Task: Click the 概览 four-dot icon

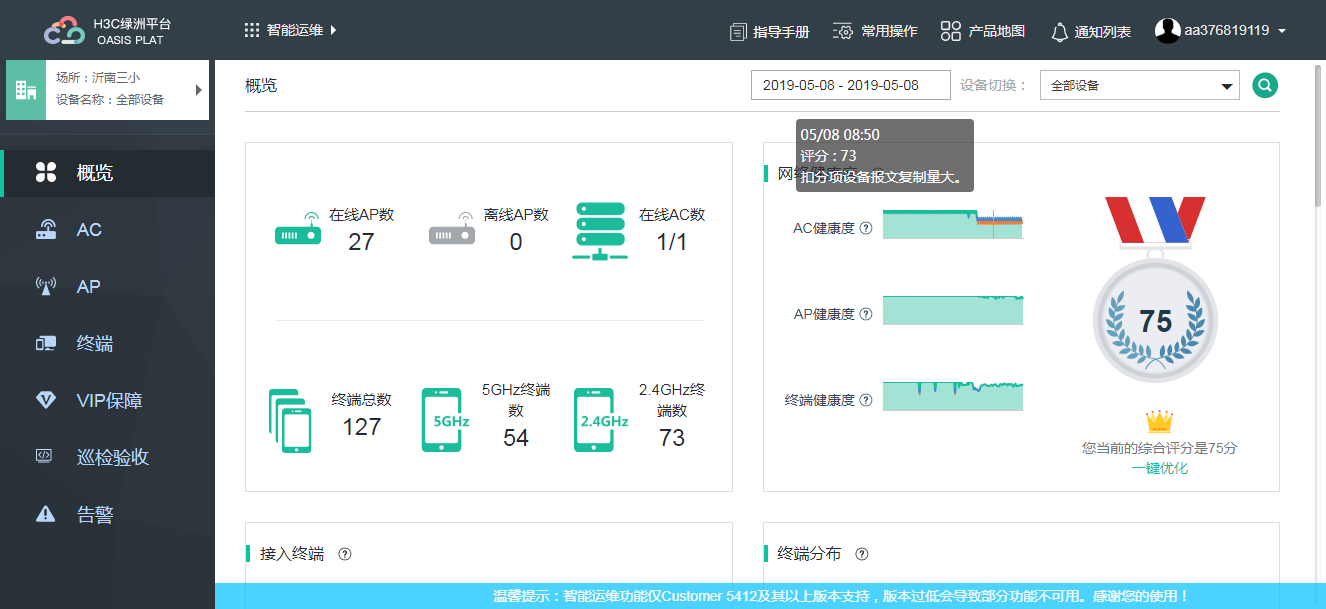Action: pos(46,172)
